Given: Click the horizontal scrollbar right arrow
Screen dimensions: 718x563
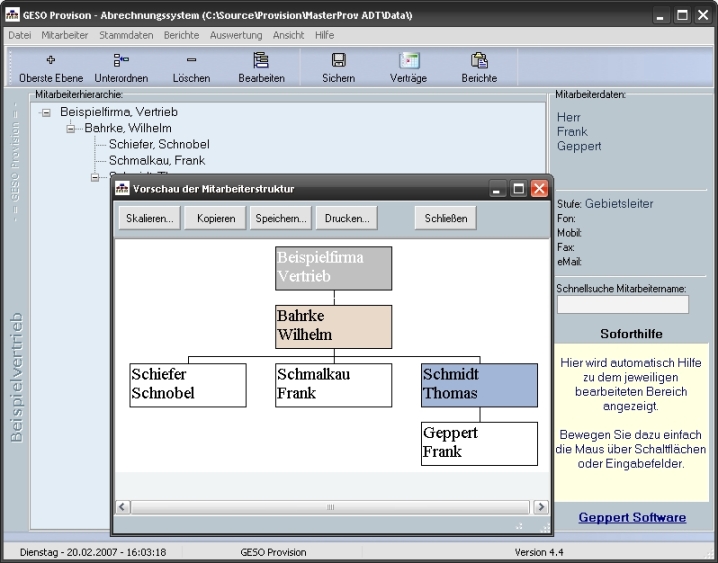Looking at the screenshot, I should click(541, 507).
